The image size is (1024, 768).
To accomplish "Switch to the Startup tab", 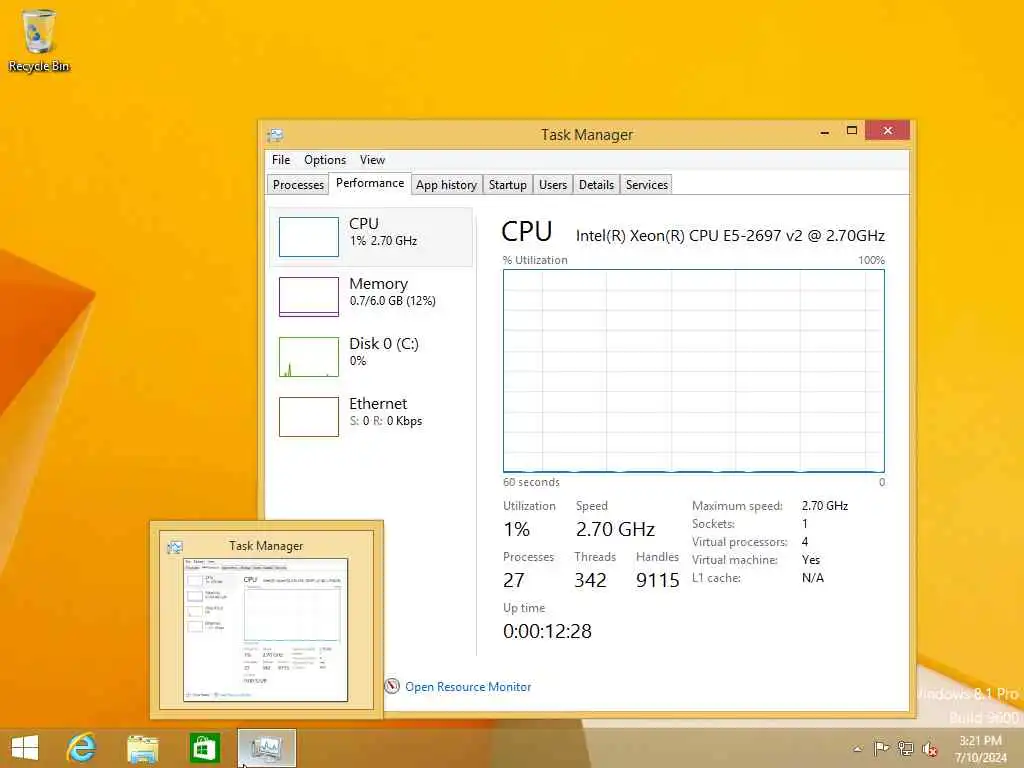I will tap(507, 185).
